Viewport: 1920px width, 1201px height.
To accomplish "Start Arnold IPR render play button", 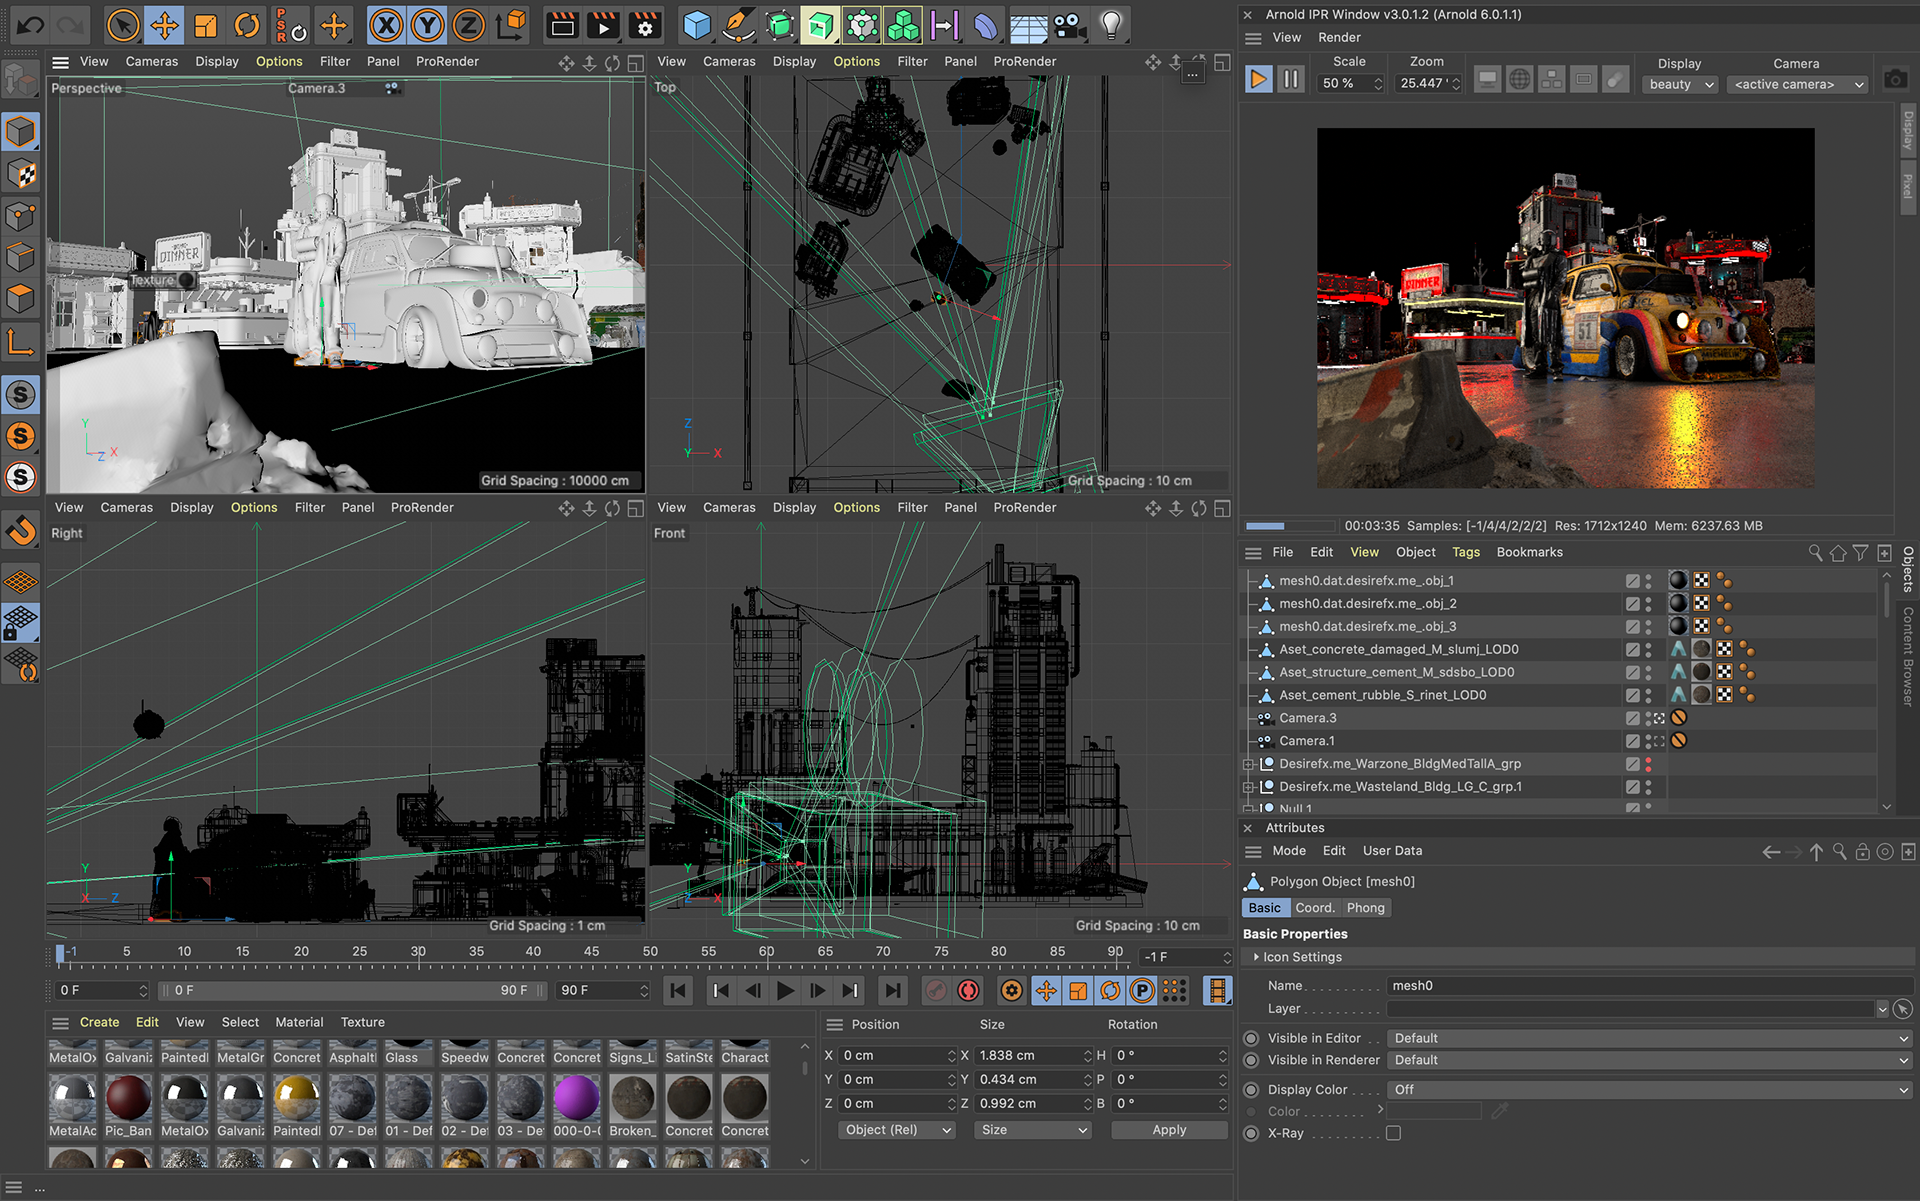I will click(1258, 79).
